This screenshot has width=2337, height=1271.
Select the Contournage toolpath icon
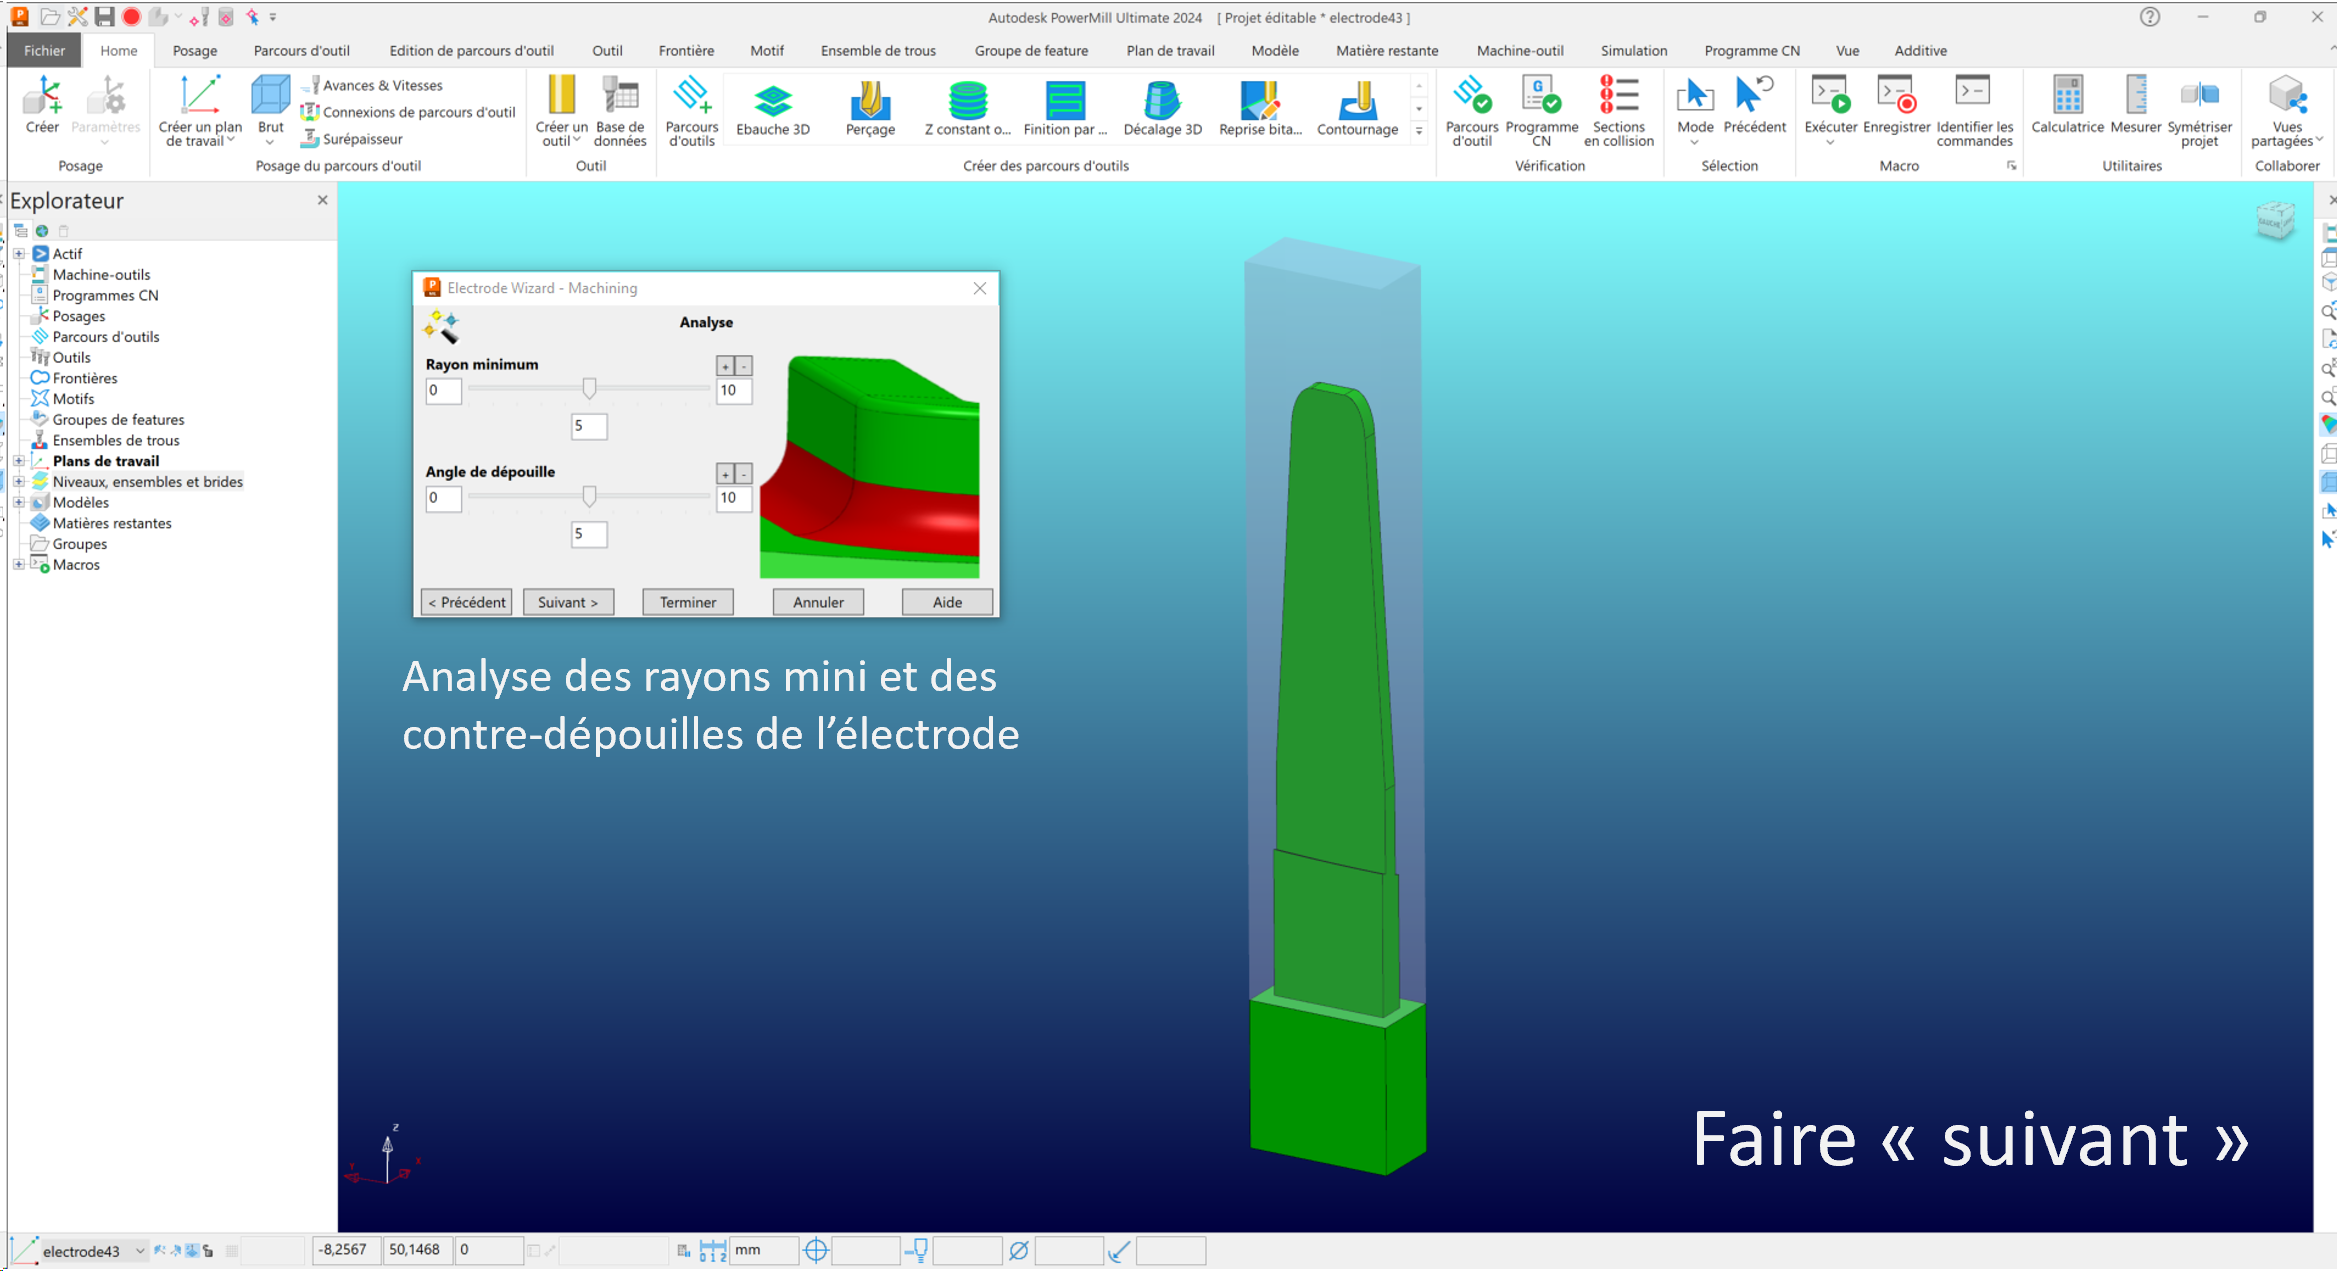(1357, 100)
